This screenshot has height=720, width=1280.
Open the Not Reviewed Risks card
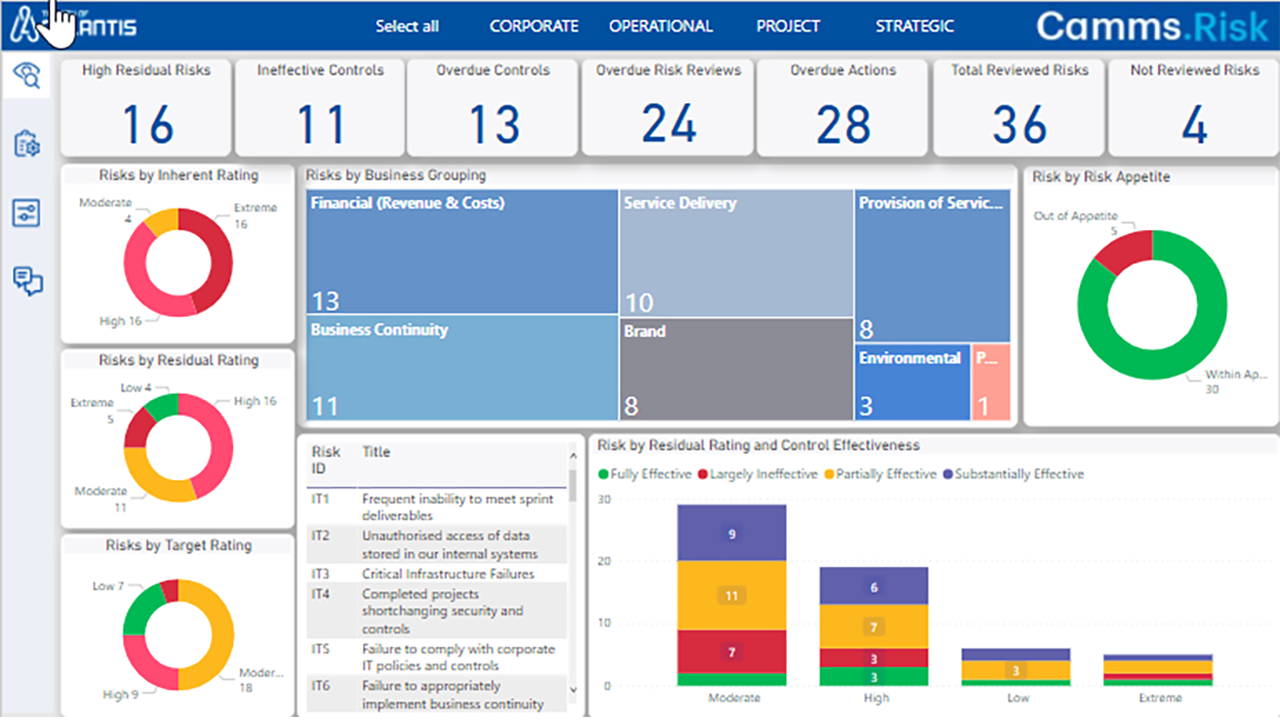click(1194, 106)
